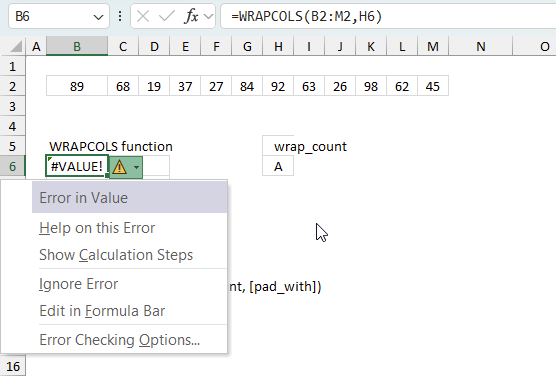Screen dimensions: 556x376
Task: Select column M header
Action: [433, 46]
